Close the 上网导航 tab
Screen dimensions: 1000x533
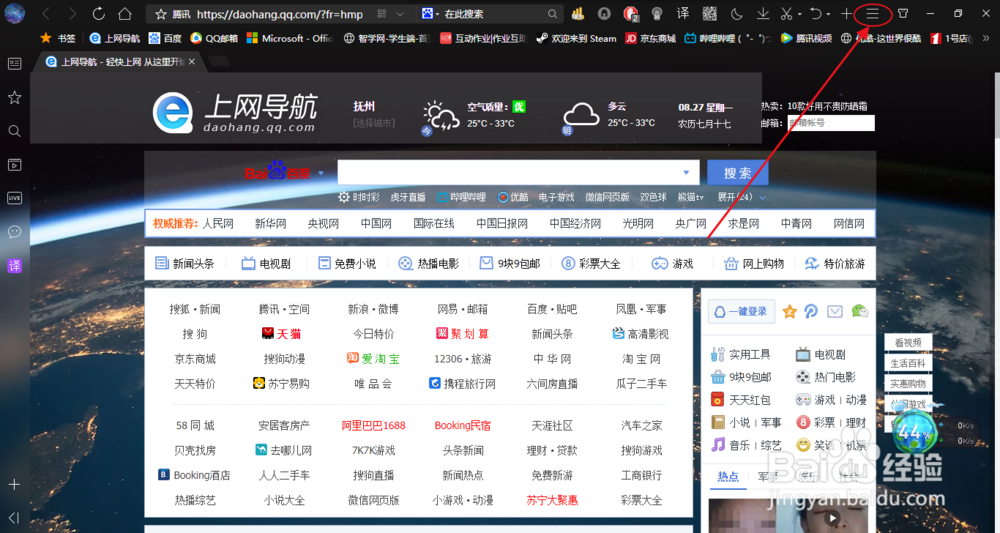point(192,62)
